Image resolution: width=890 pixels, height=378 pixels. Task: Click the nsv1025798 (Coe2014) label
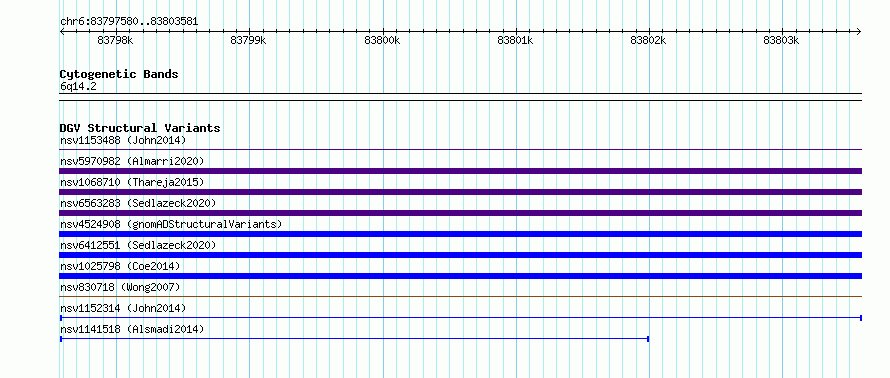click(x=120, y=266)
